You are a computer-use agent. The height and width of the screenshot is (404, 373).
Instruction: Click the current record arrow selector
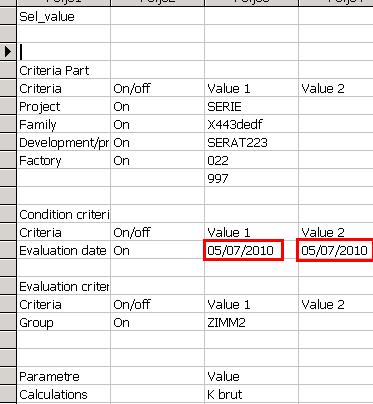(8, 52)
